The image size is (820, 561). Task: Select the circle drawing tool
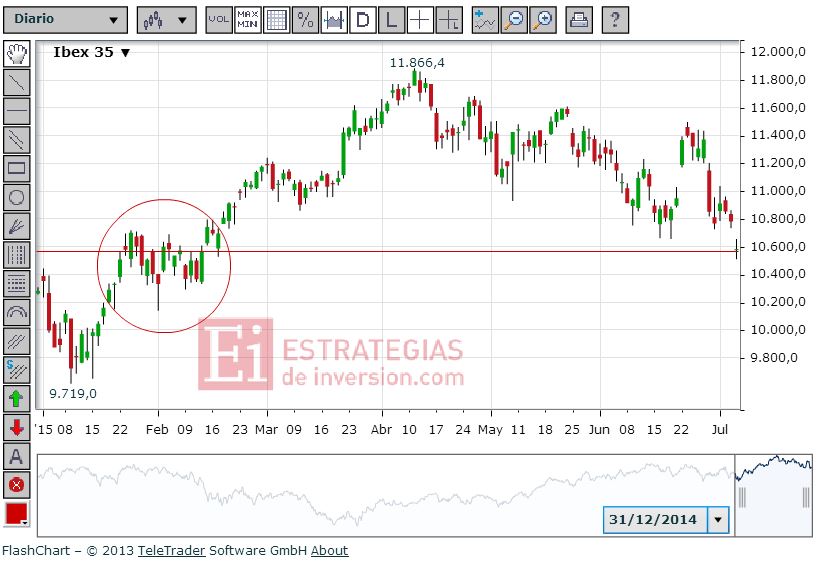(x=17, y=198)
